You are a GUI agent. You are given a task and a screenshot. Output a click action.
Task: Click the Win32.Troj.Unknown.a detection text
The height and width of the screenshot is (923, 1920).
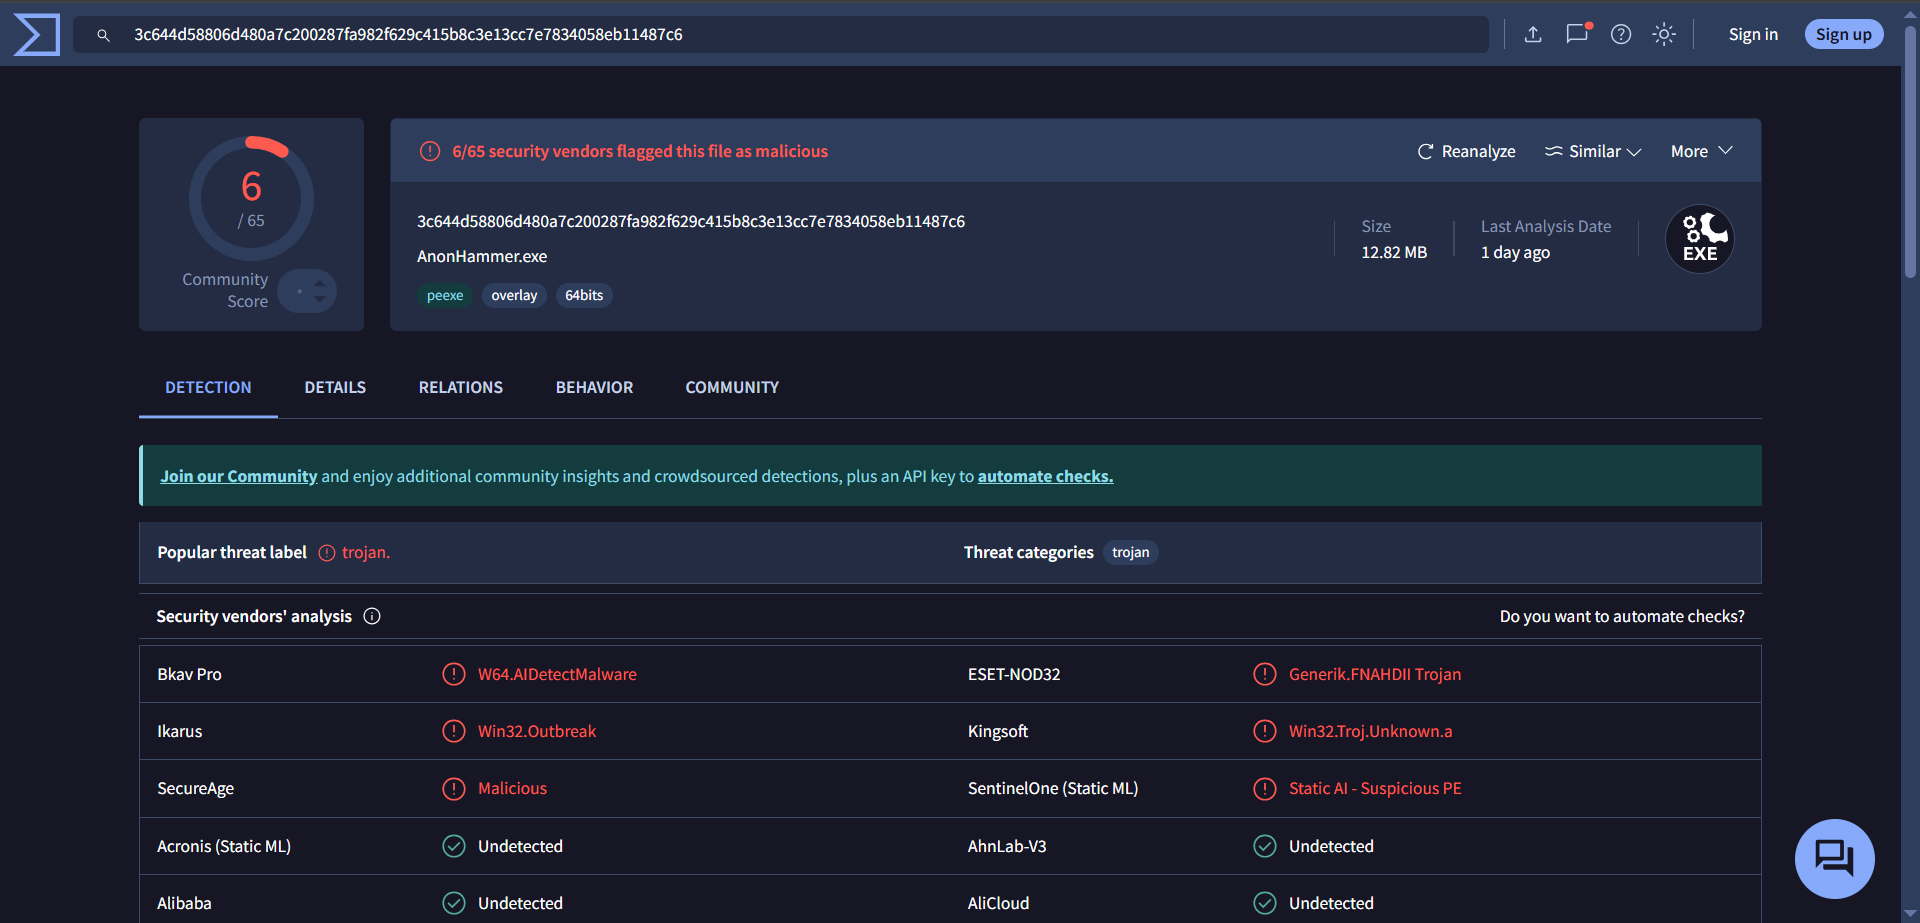1371,731
